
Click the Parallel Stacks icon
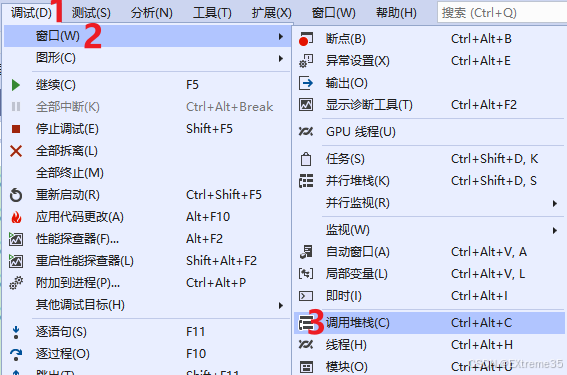[306, 181]
